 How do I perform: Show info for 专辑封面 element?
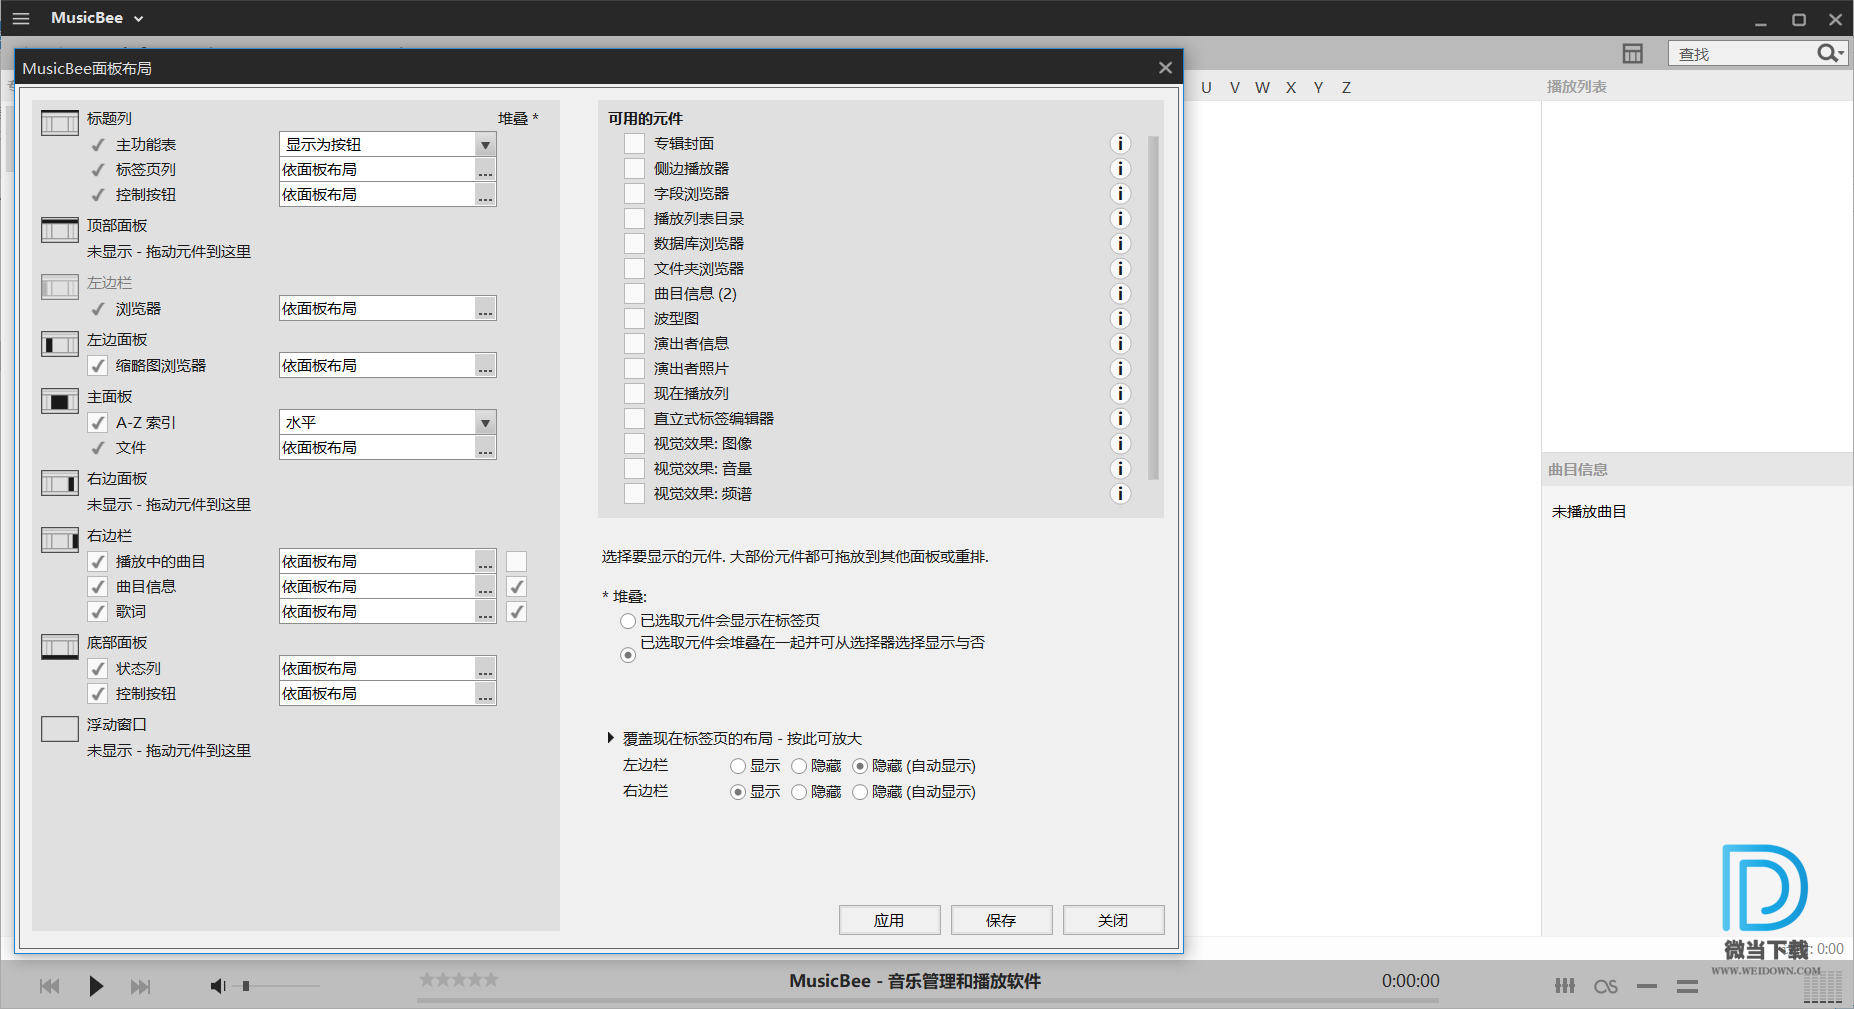(1120, 144)
